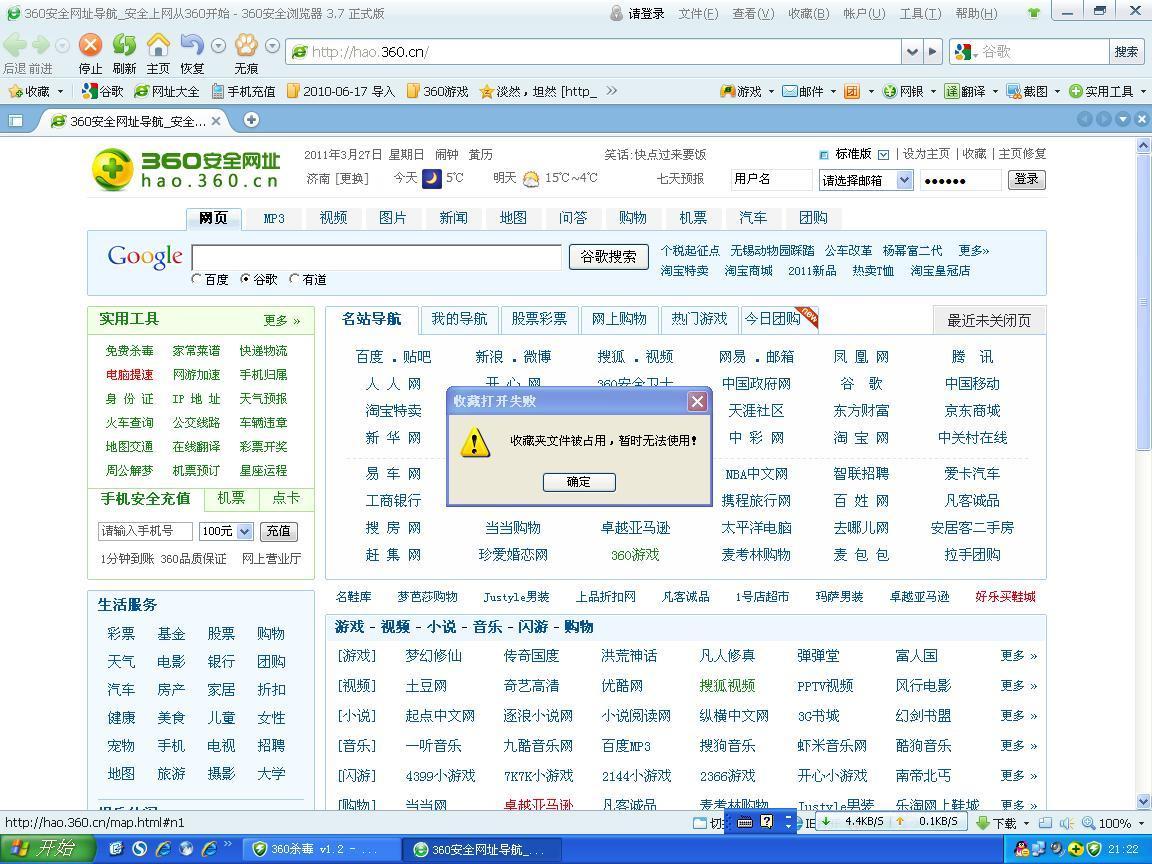Image resolution: width=1152 pixels, height=864 pixels.
Task: Refresh the page with green arrows icon
Action: (x=124, y=46)
